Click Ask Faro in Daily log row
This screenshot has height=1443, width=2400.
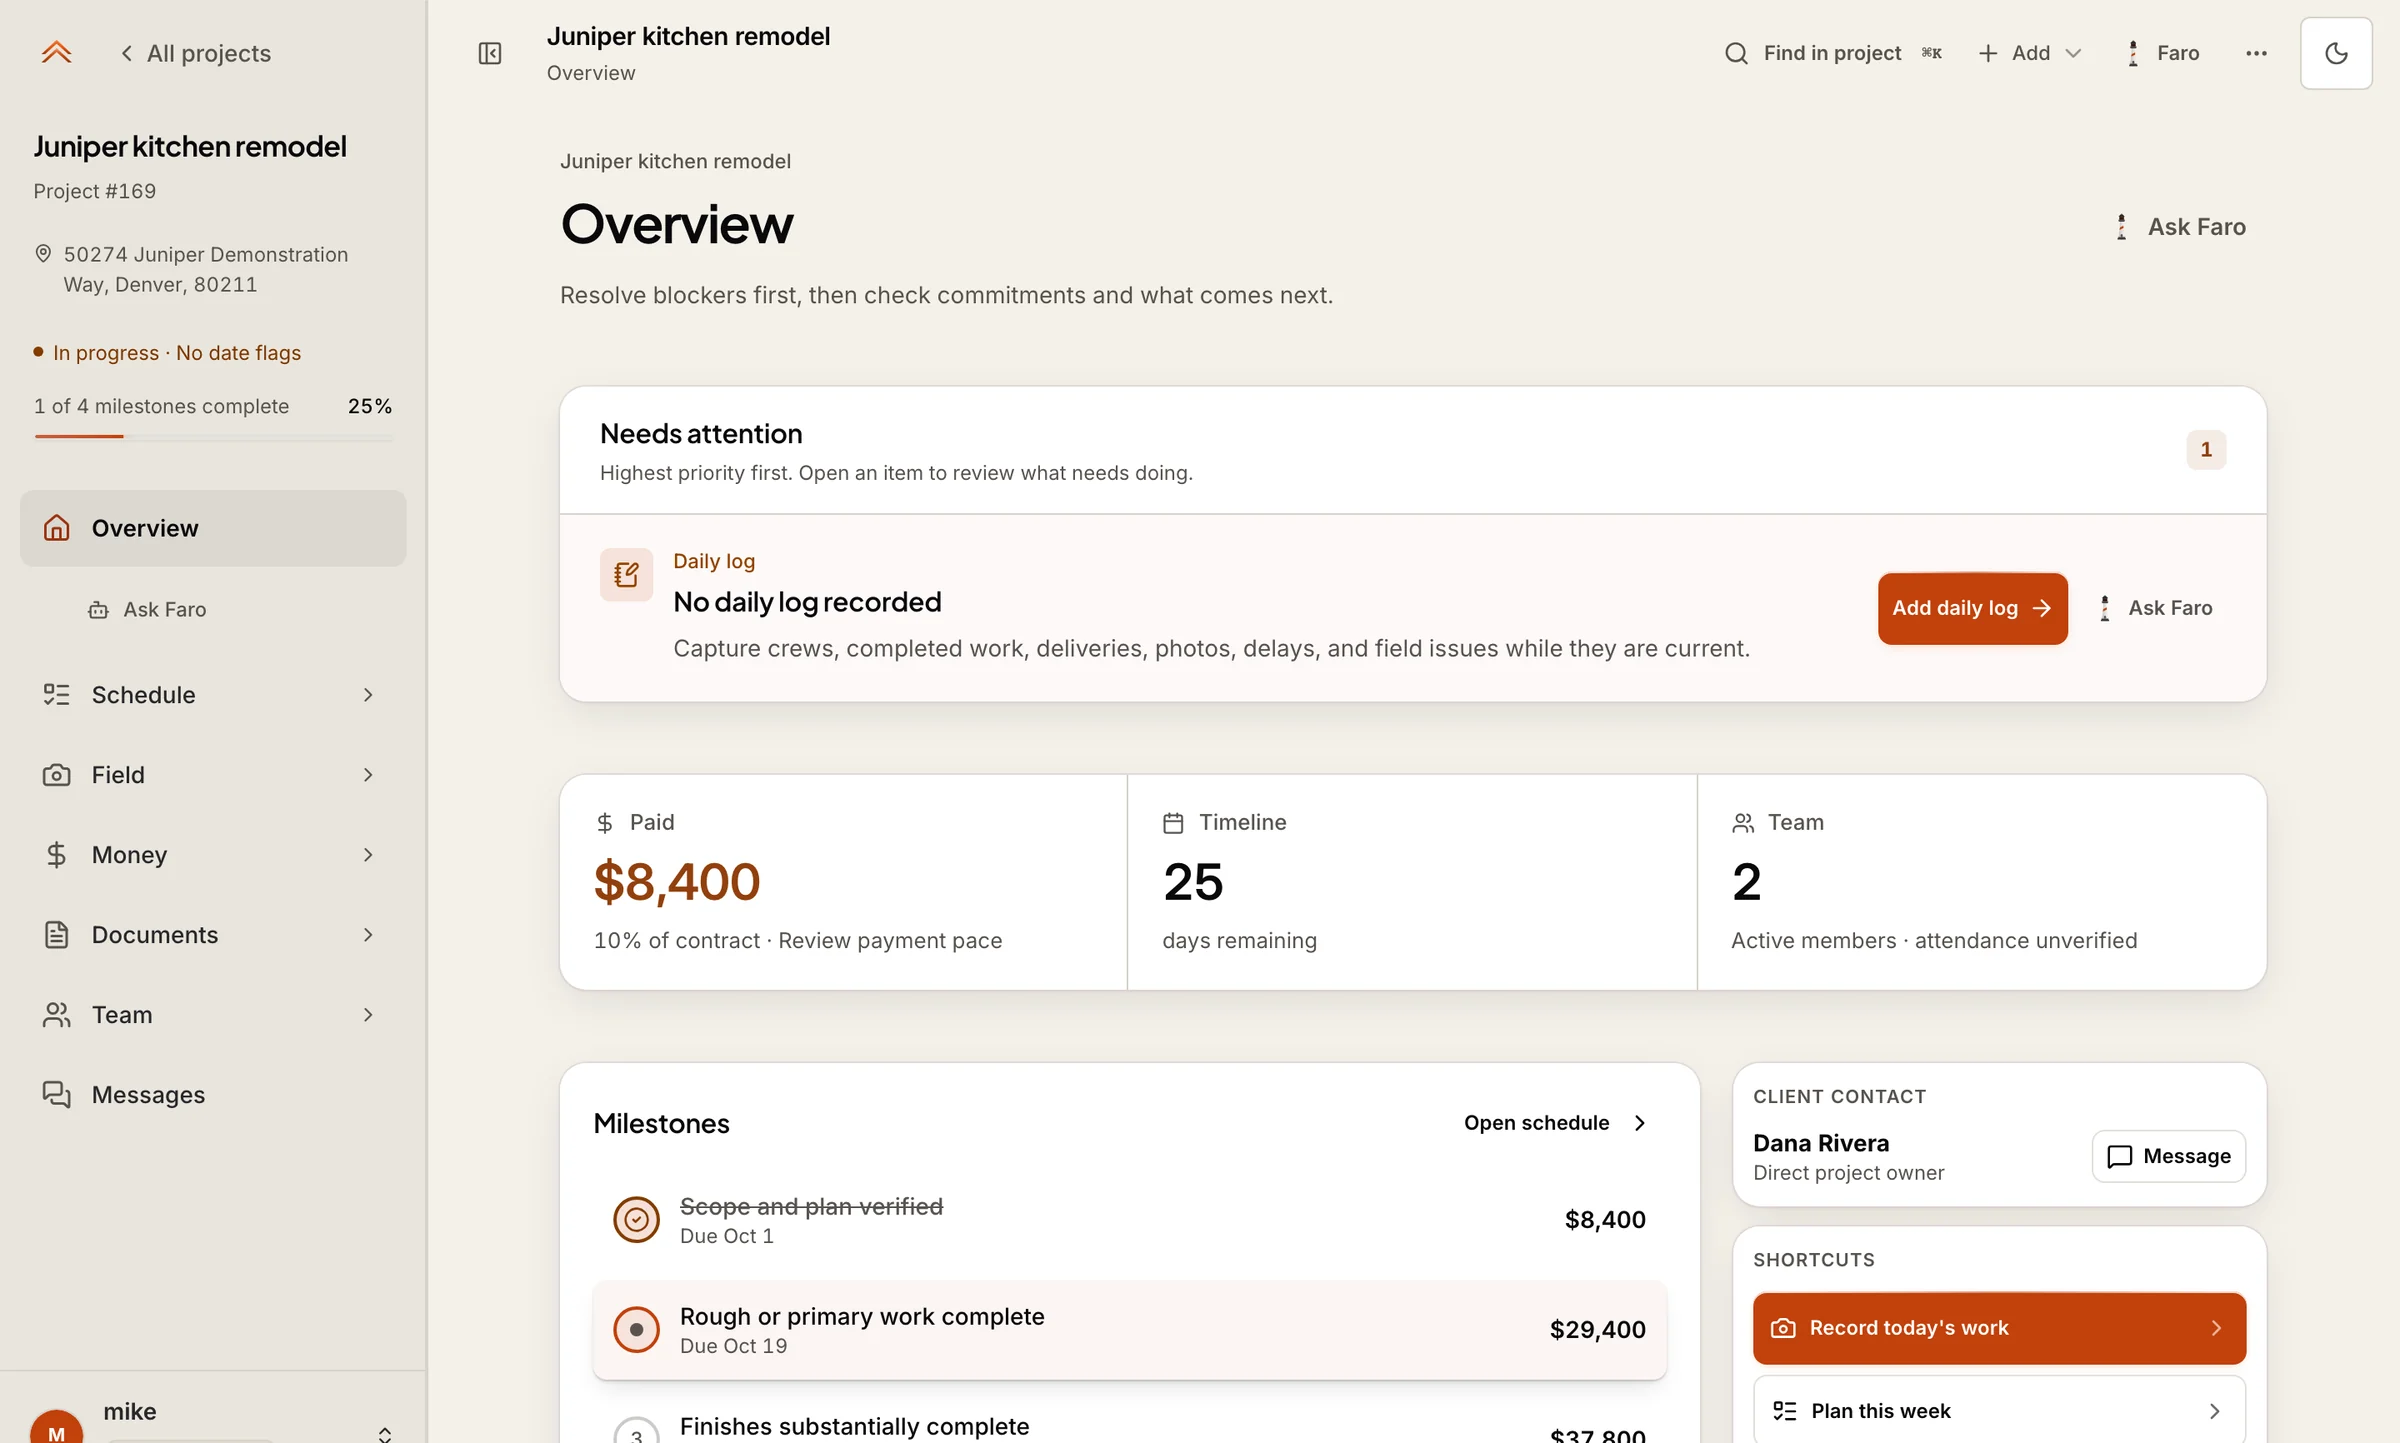click(2155, 608)
